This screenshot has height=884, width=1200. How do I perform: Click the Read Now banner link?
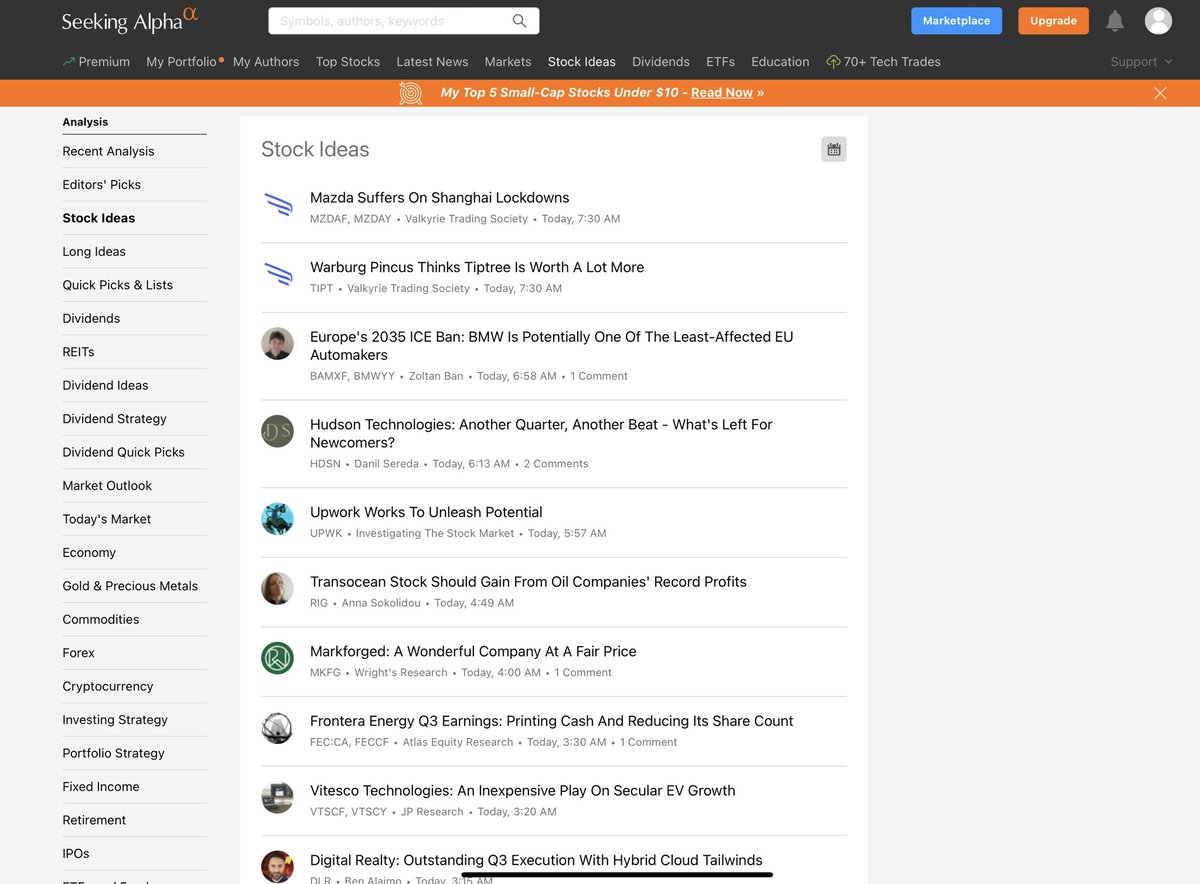tap(722, 93)
